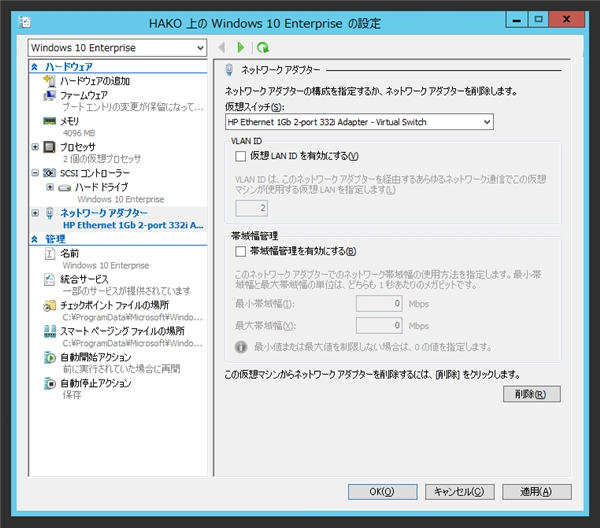Collapse the 管理 section
The width and height of the screenshot is (600, 528).
34,239
